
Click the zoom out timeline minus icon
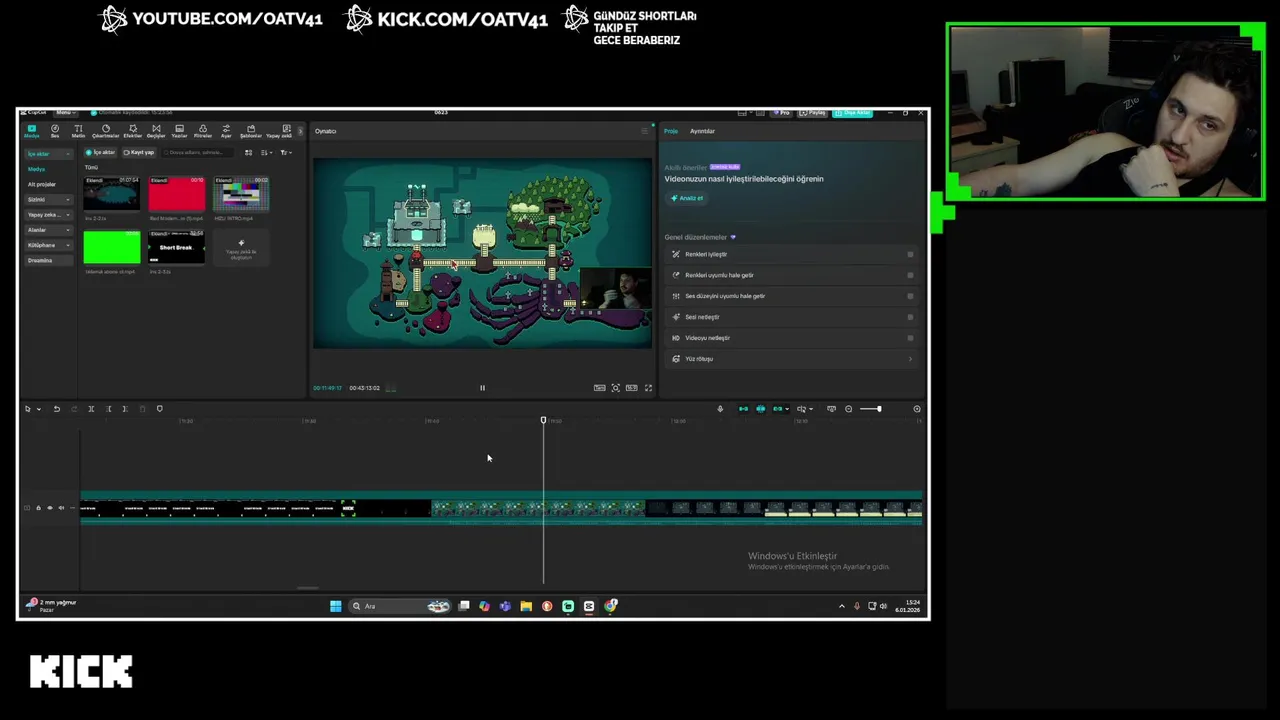pyautogui.click(x=849, y=409)
